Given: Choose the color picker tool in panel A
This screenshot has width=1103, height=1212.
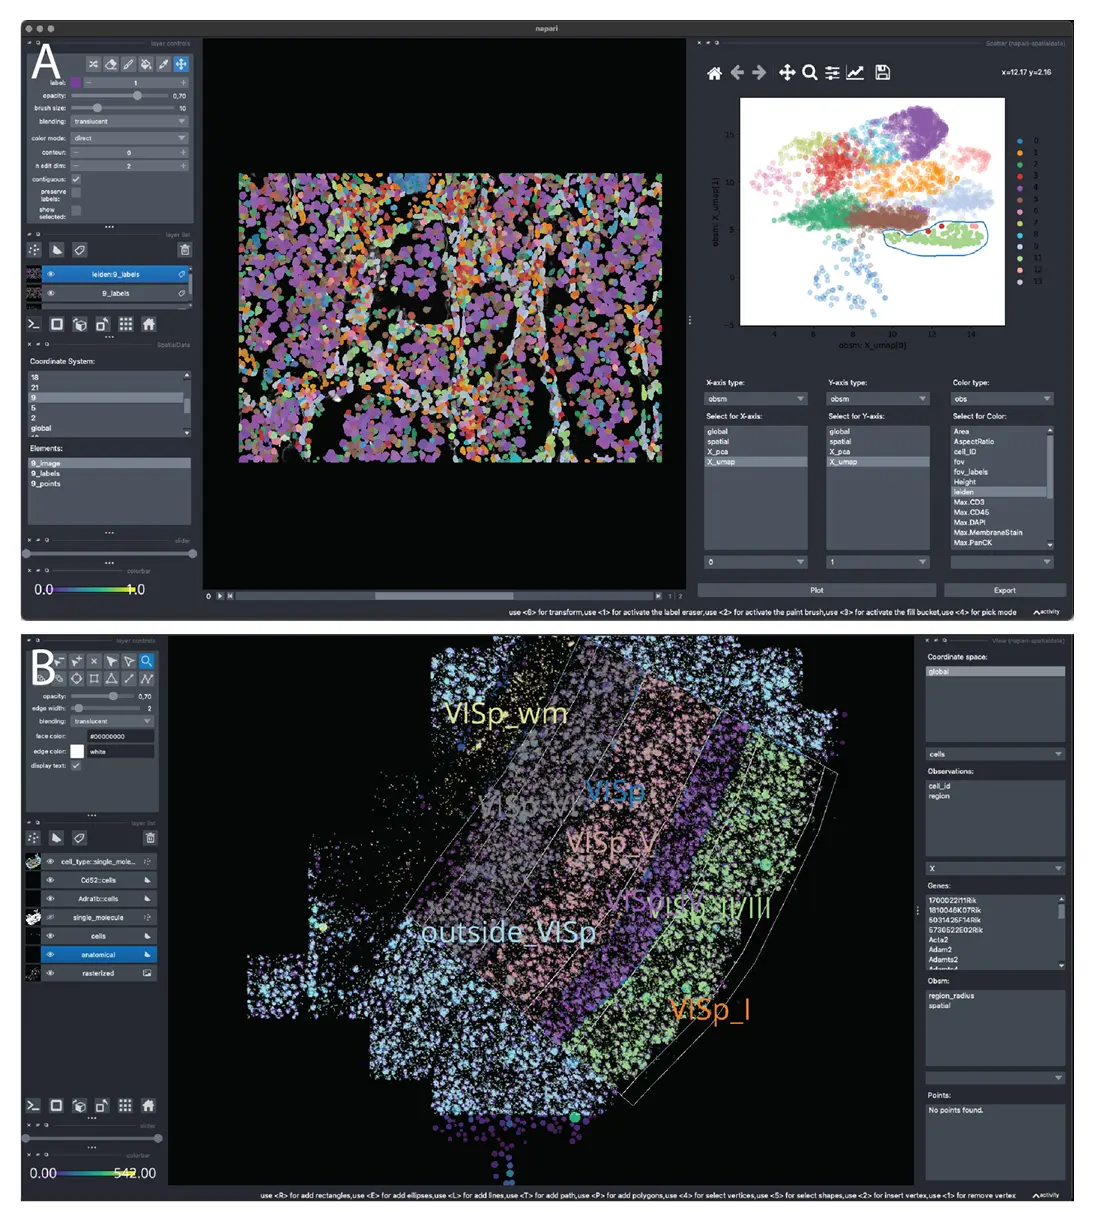Looking at the screenshot, I should (x=163, y=64).
